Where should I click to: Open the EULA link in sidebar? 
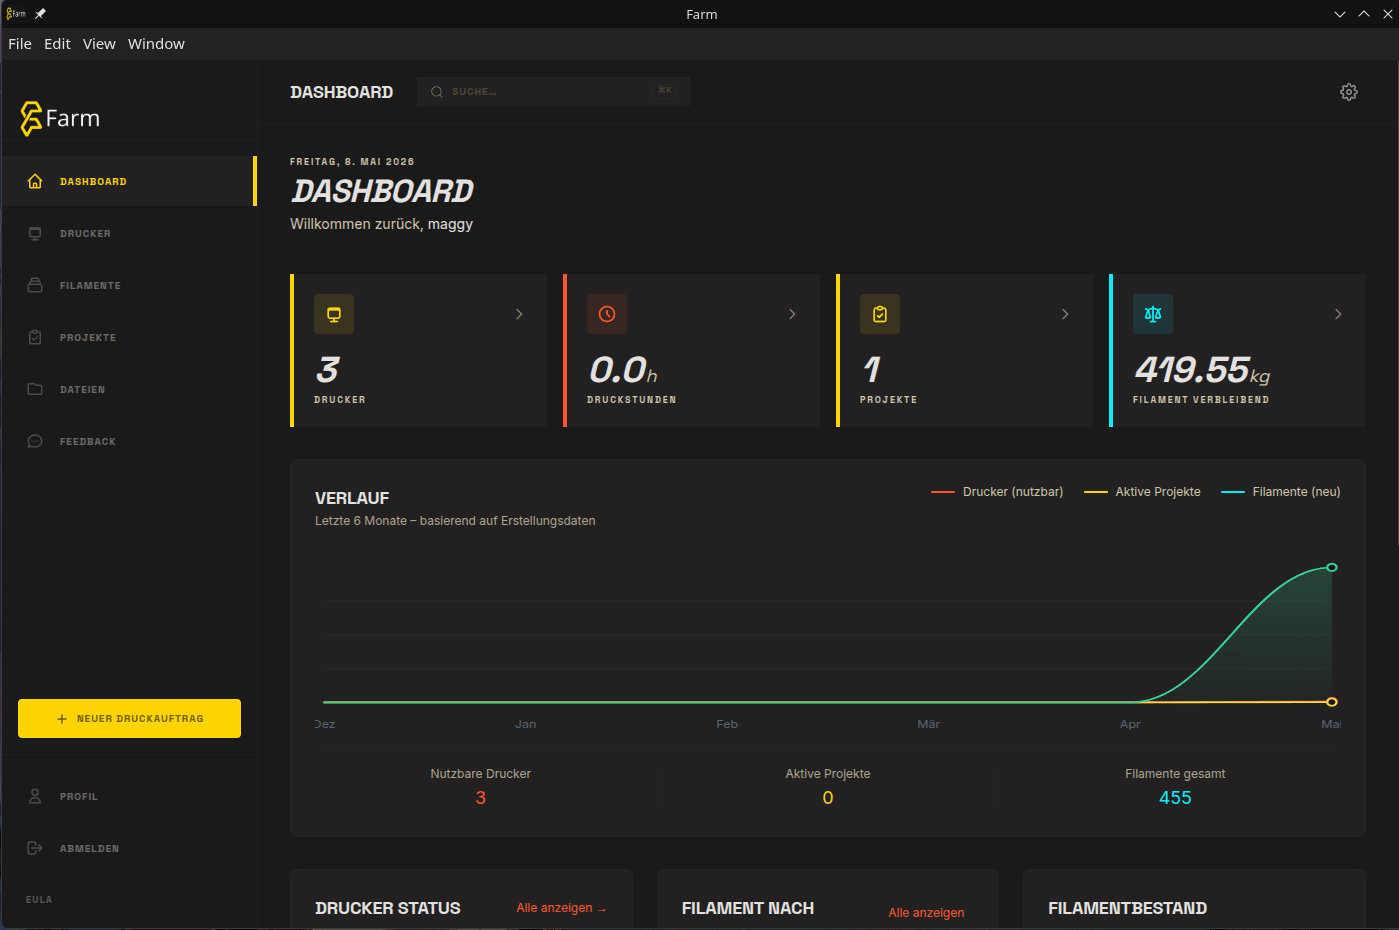pyautogui.click(x=39, y=900)
